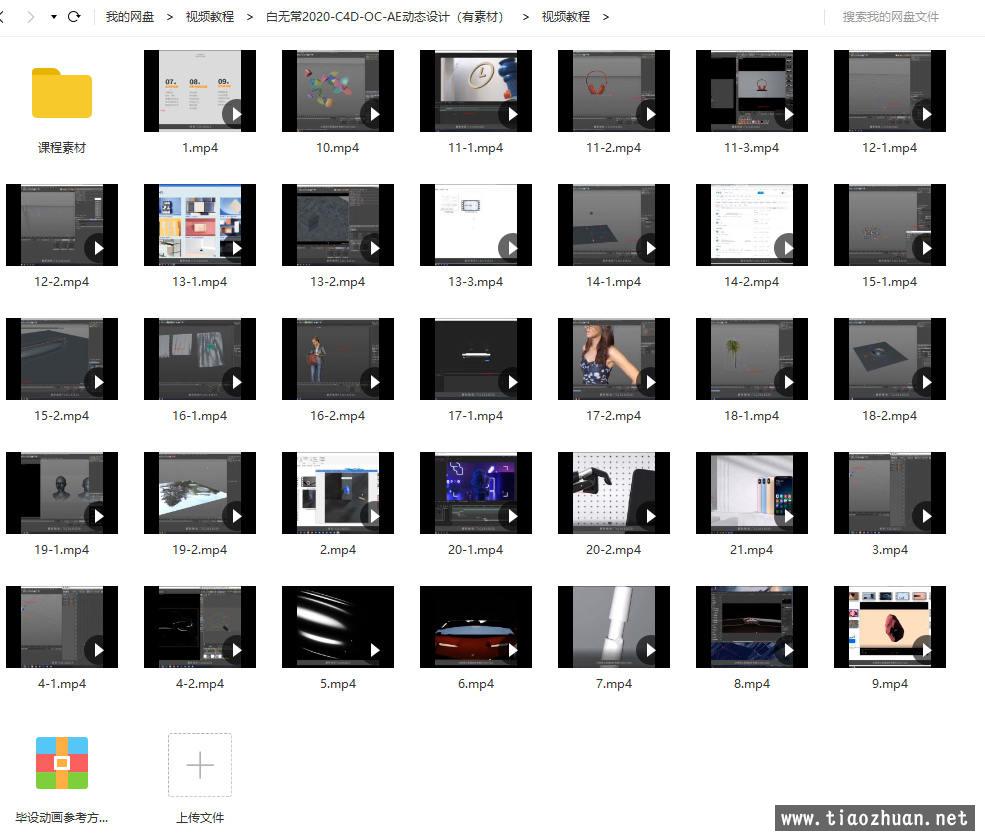Open the navigation history dropdown arrow
The height and width of the screenshot is (838, 985).
click(53, 17)
